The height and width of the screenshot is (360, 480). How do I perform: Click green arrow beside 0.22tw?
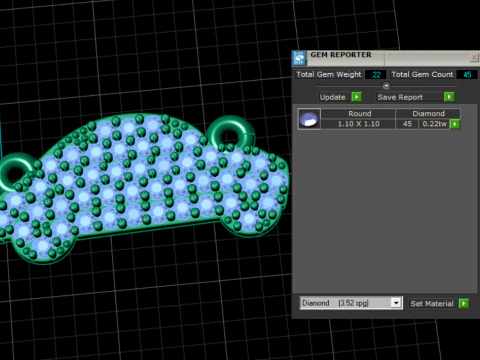coord(455,124)
